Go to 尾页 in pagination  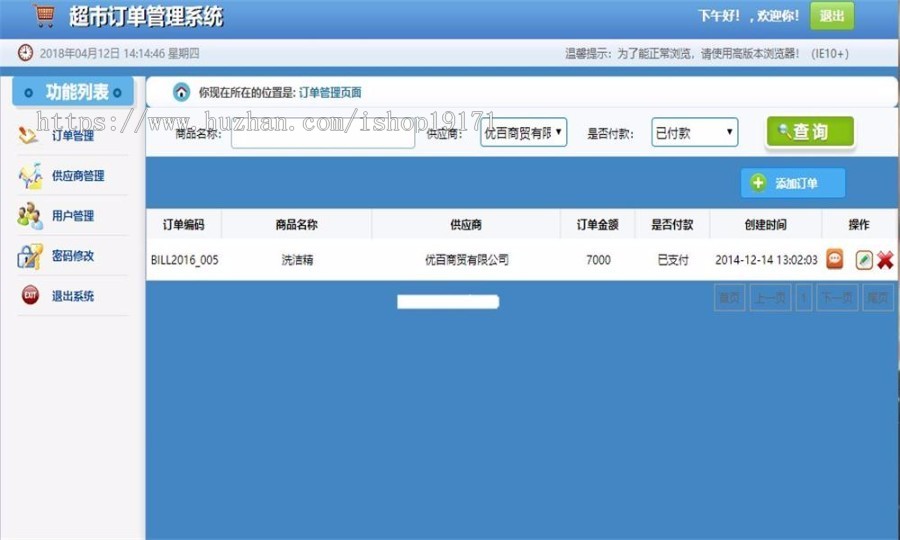click(x=878, y=297)
